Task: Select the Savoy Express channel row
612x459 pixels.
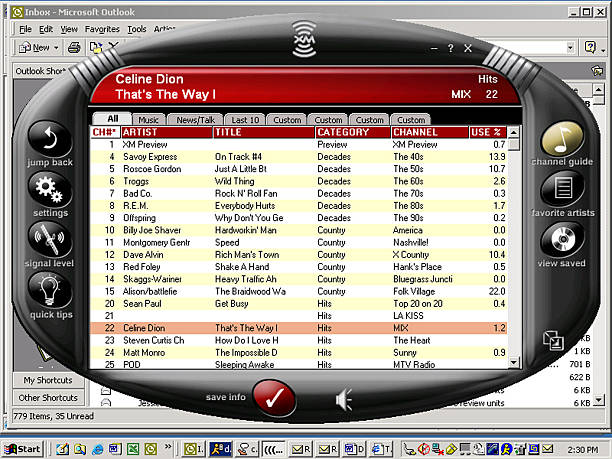Action: 299,157
